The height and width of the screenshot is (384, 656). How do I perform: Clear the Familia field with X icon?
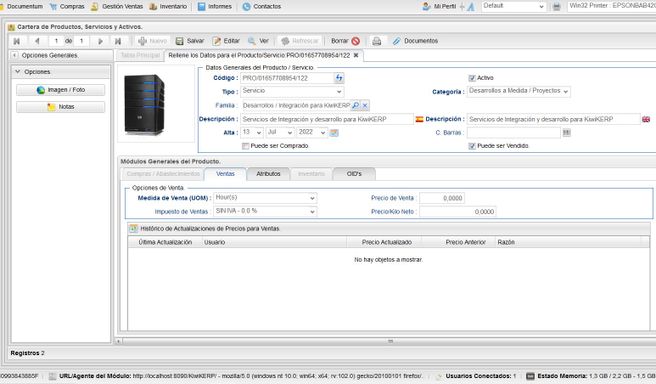pyautogui.click(x=365, y=105)
